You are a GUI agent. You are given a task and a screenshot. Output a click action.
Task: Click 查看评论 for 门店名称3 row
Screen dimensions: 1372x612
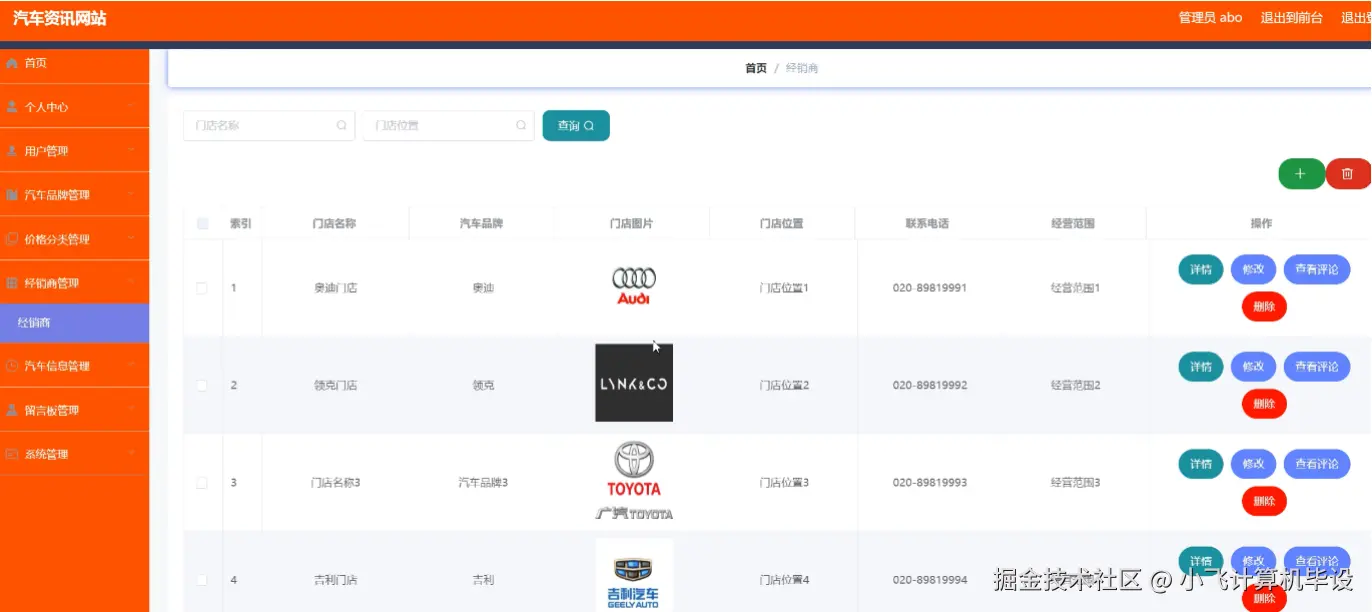(x=1317, y=464)
